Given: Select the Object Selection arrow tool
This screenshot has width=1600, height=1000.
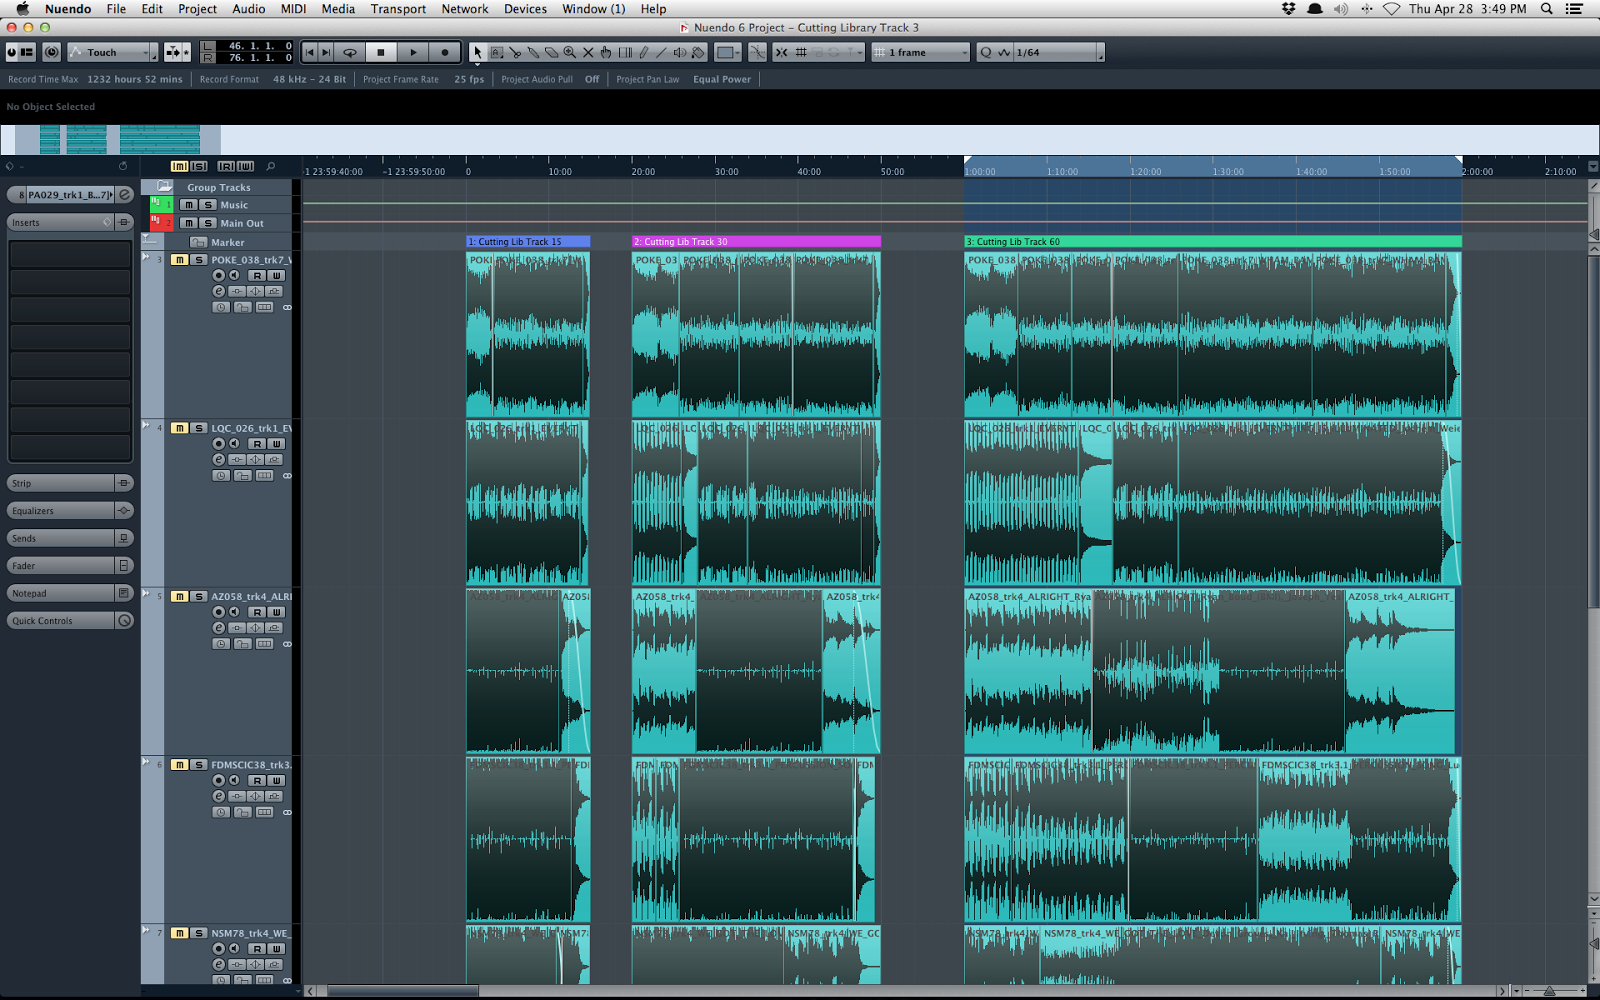Looking at the screenshot, I should (478, 52).
